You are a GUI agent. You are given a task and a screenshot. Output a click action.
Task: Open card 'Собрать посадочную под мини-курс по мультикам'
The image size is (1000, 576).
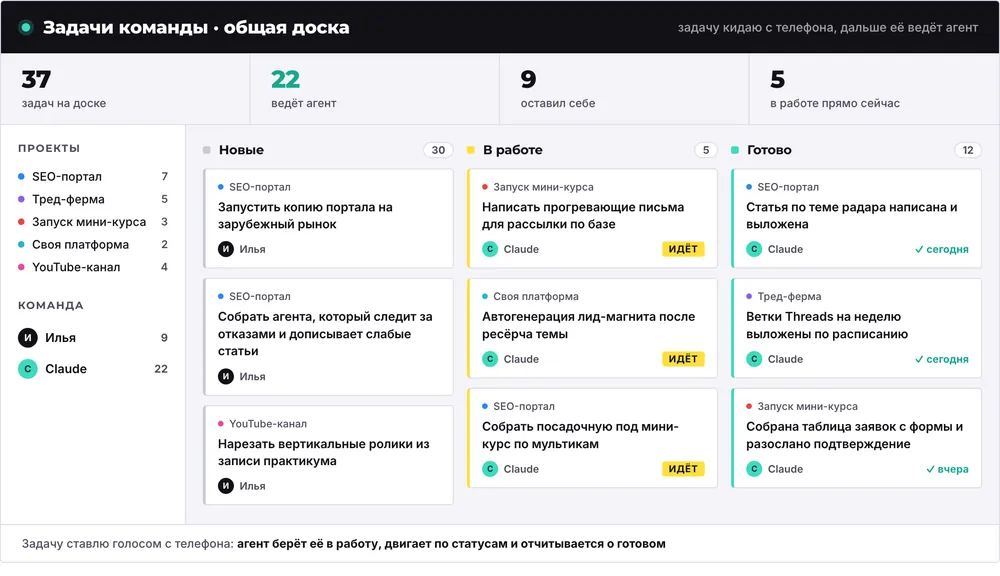[x=592, y=438]
